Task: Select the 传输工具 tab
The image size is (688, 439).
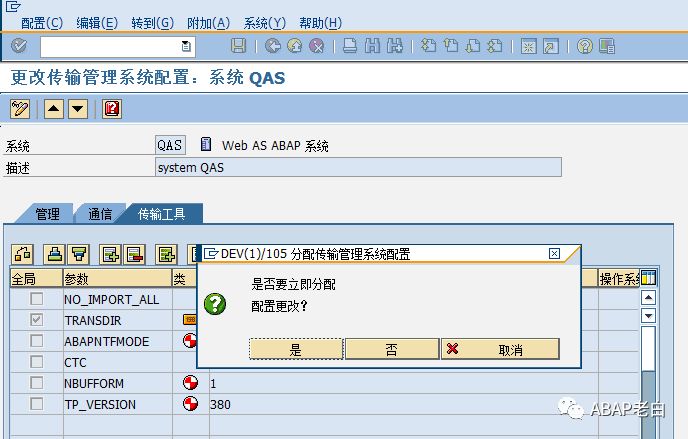Action: [161, 214]
